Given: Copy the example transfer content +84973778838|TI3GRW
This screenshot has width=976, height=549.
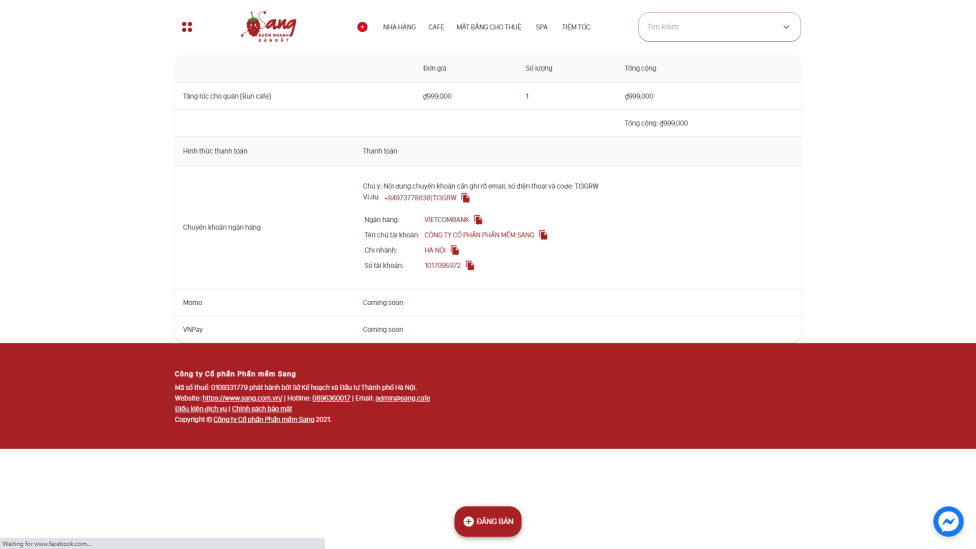Looking at the screenshot, I should (x=465, y=198).
